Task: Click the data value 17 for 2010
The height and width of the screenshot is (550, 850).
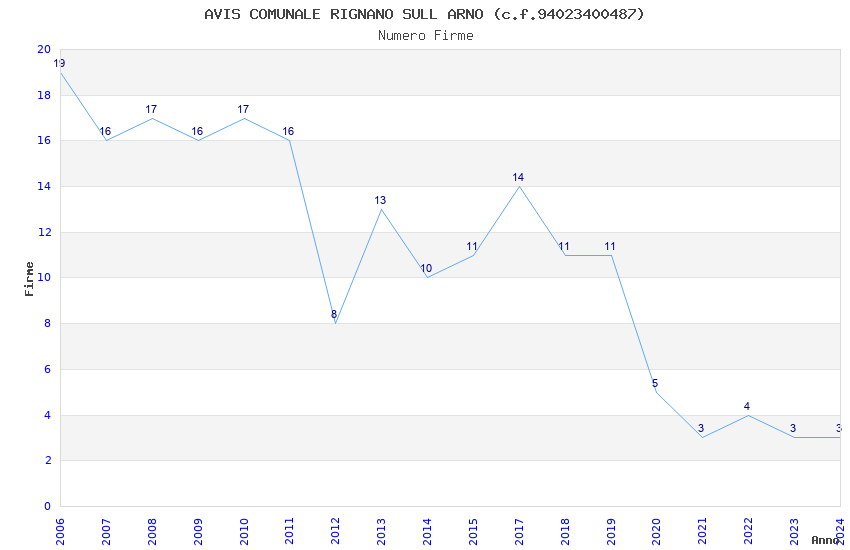Action: pos(243,109)
